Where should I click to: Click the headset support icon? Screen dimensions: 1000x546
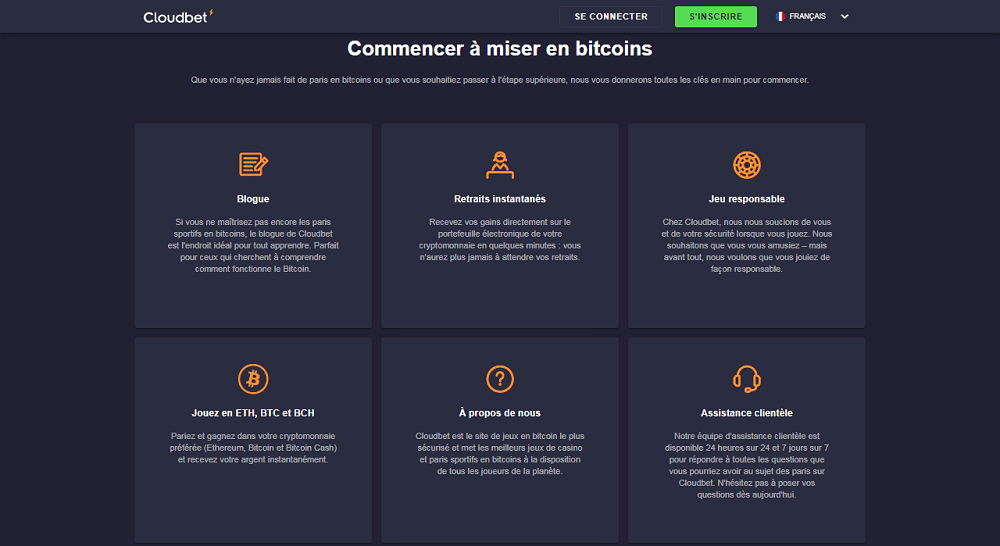point(747,379)
